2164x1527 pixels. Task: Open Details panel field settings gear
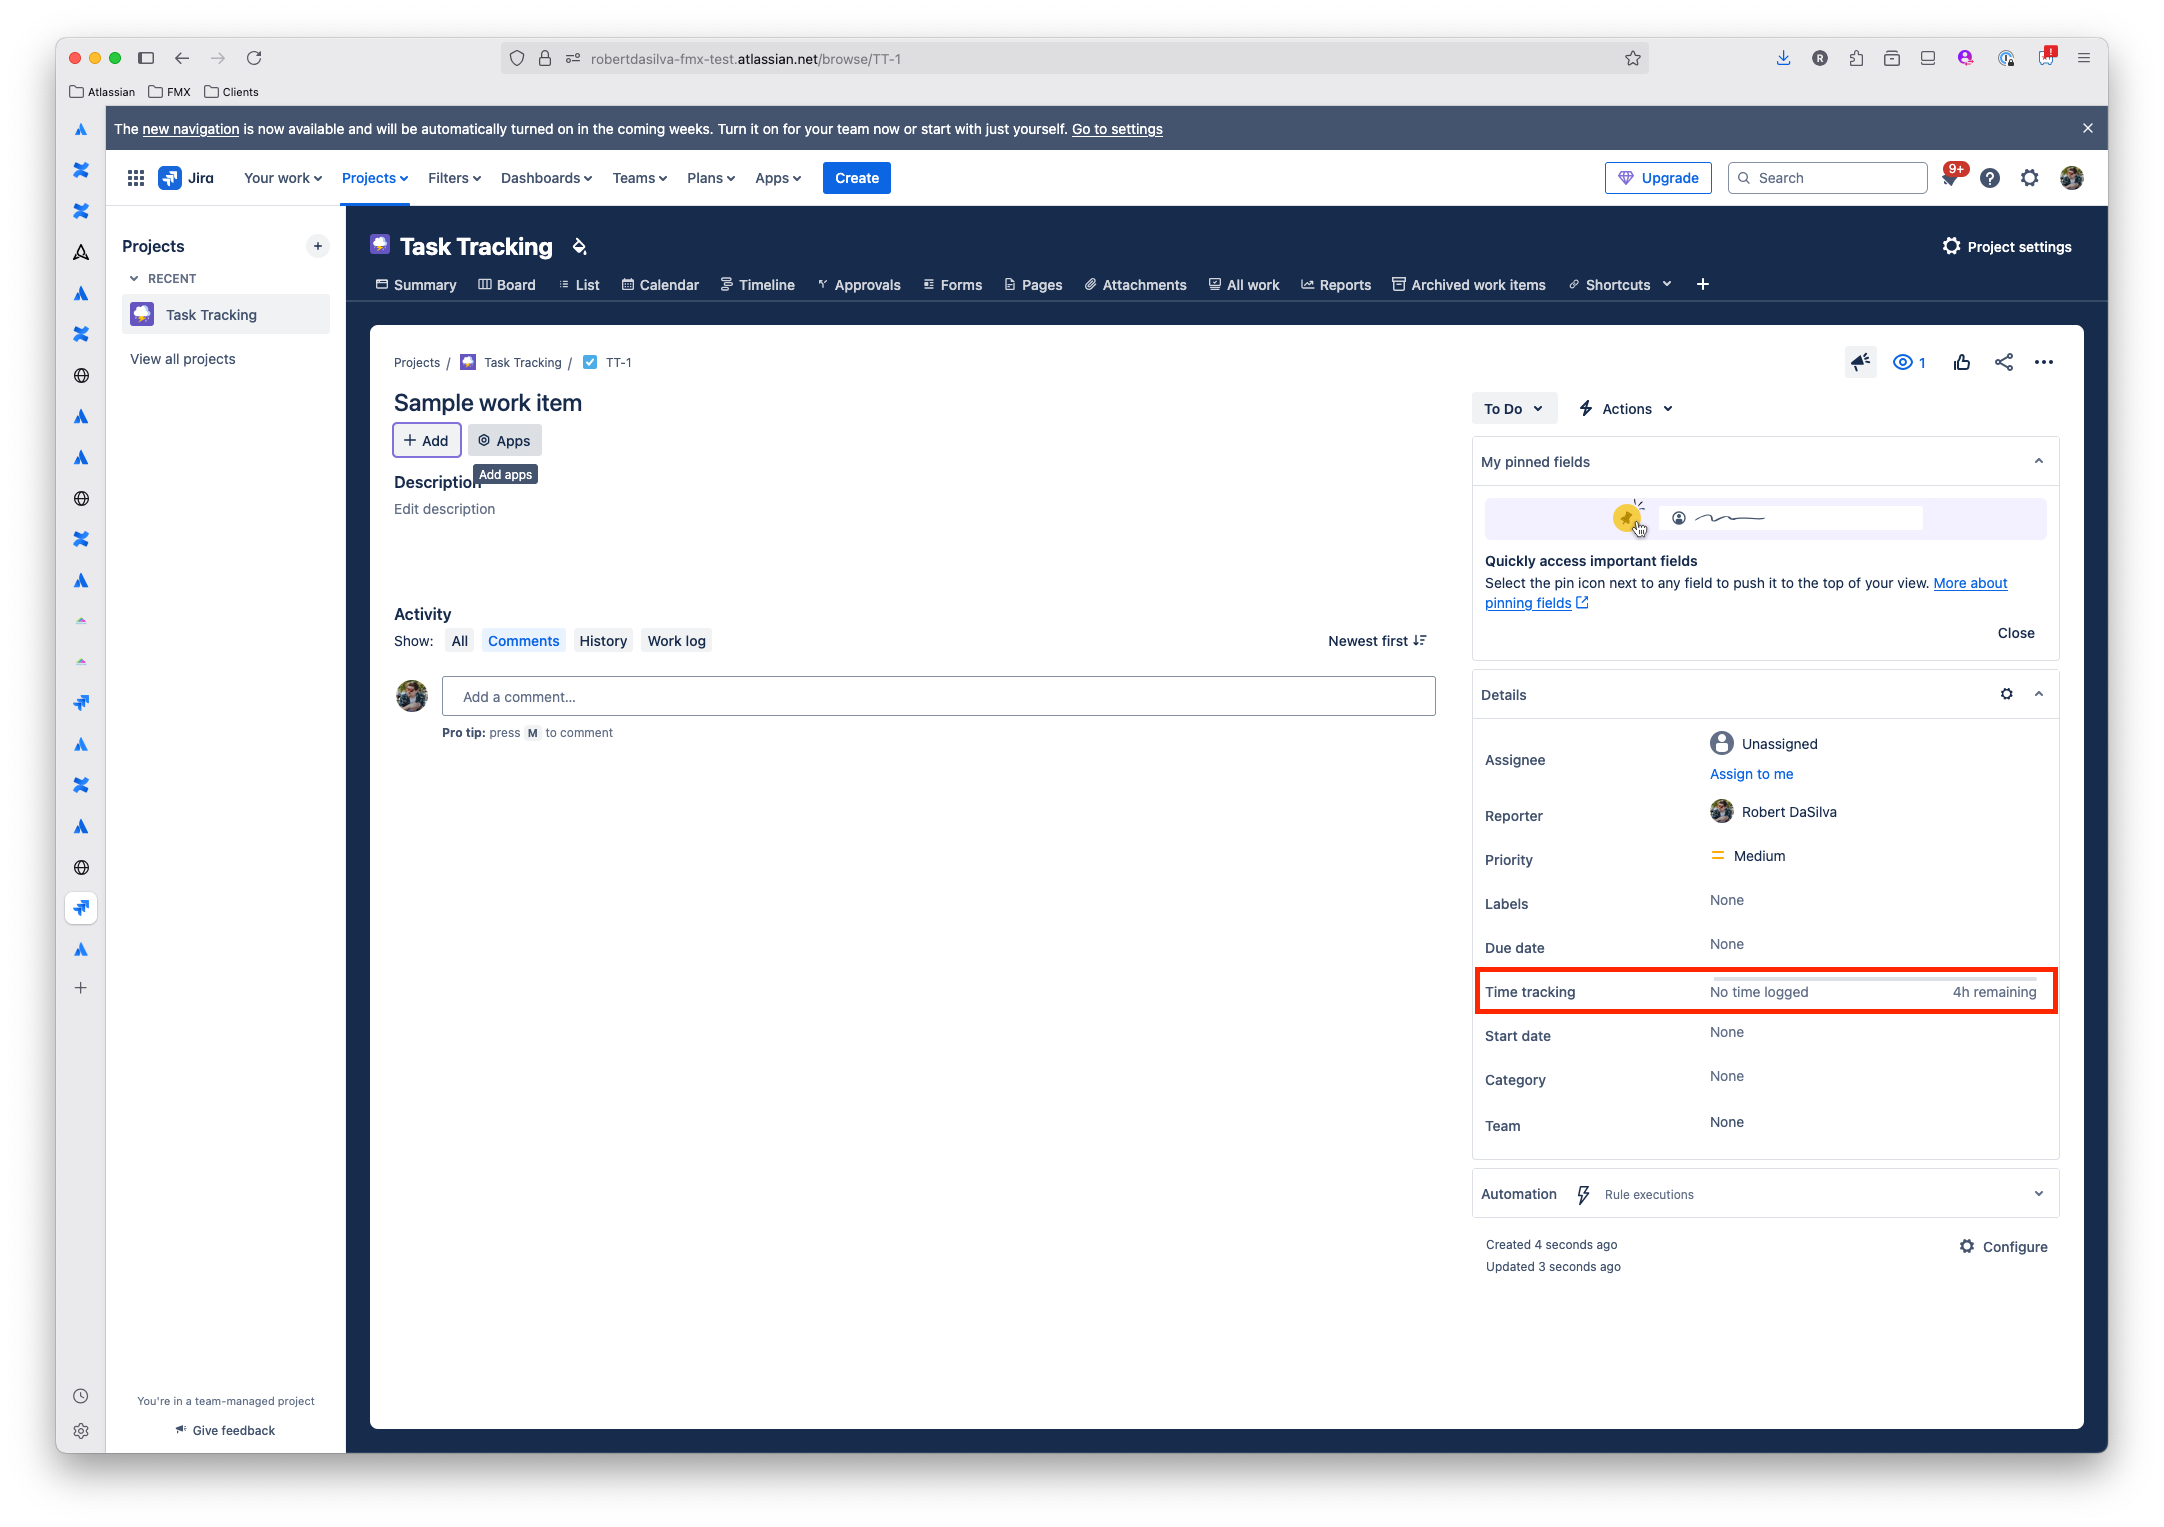(x=2007, y=693)
